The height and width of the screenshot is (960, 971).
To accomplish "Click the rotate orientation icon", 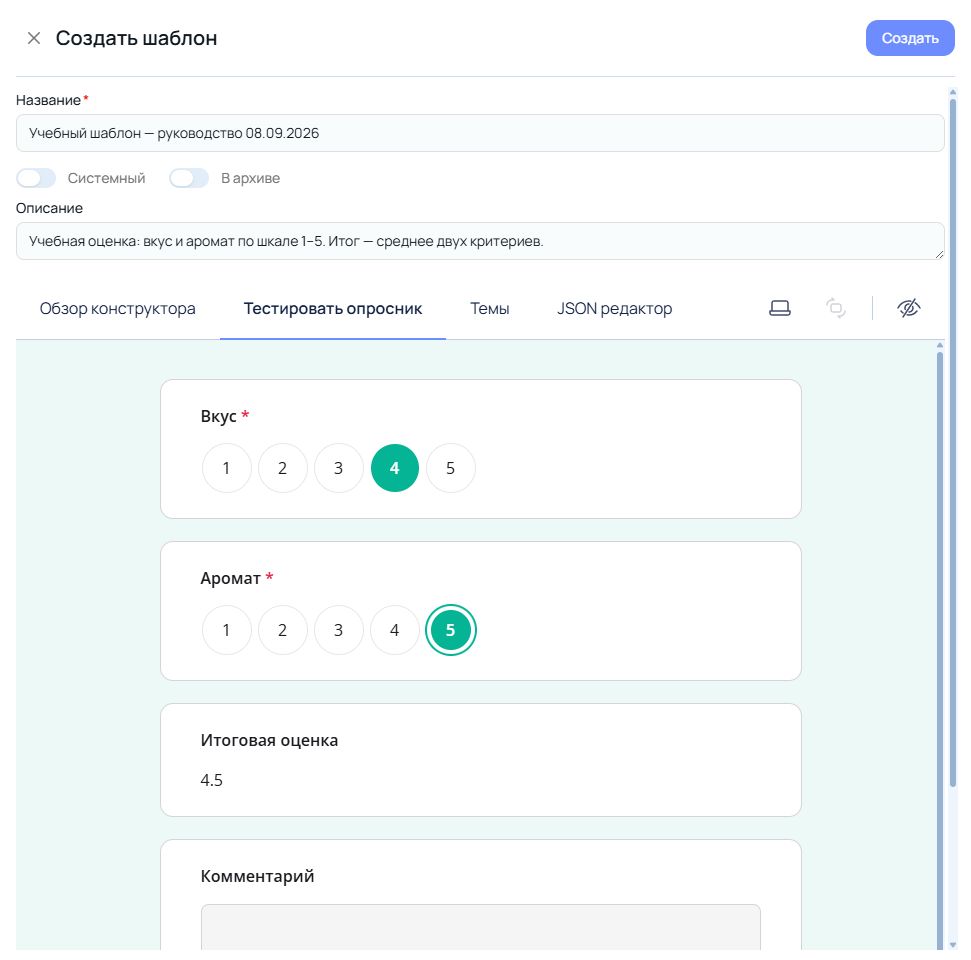I will click(x=835, y=308).
